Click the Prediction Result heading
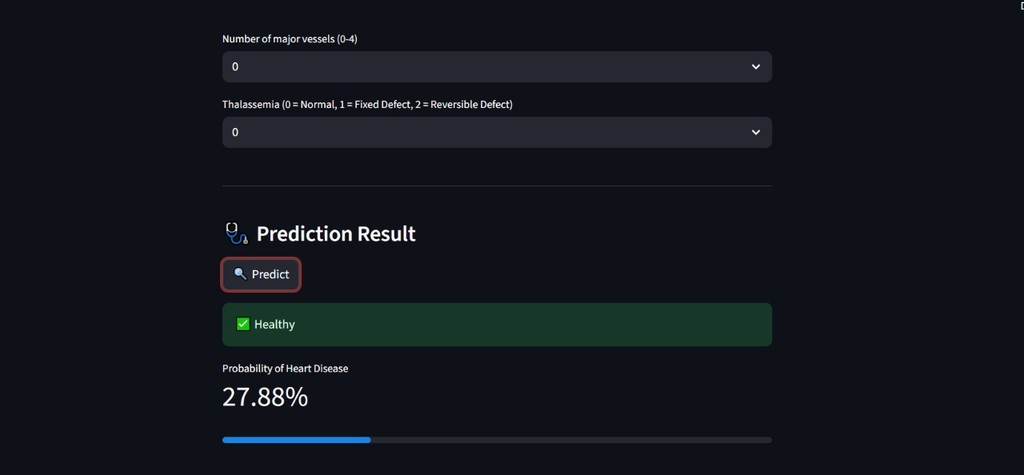This screenshot has width=1024, height=475. pyautogui.click(x=336, y=234)
